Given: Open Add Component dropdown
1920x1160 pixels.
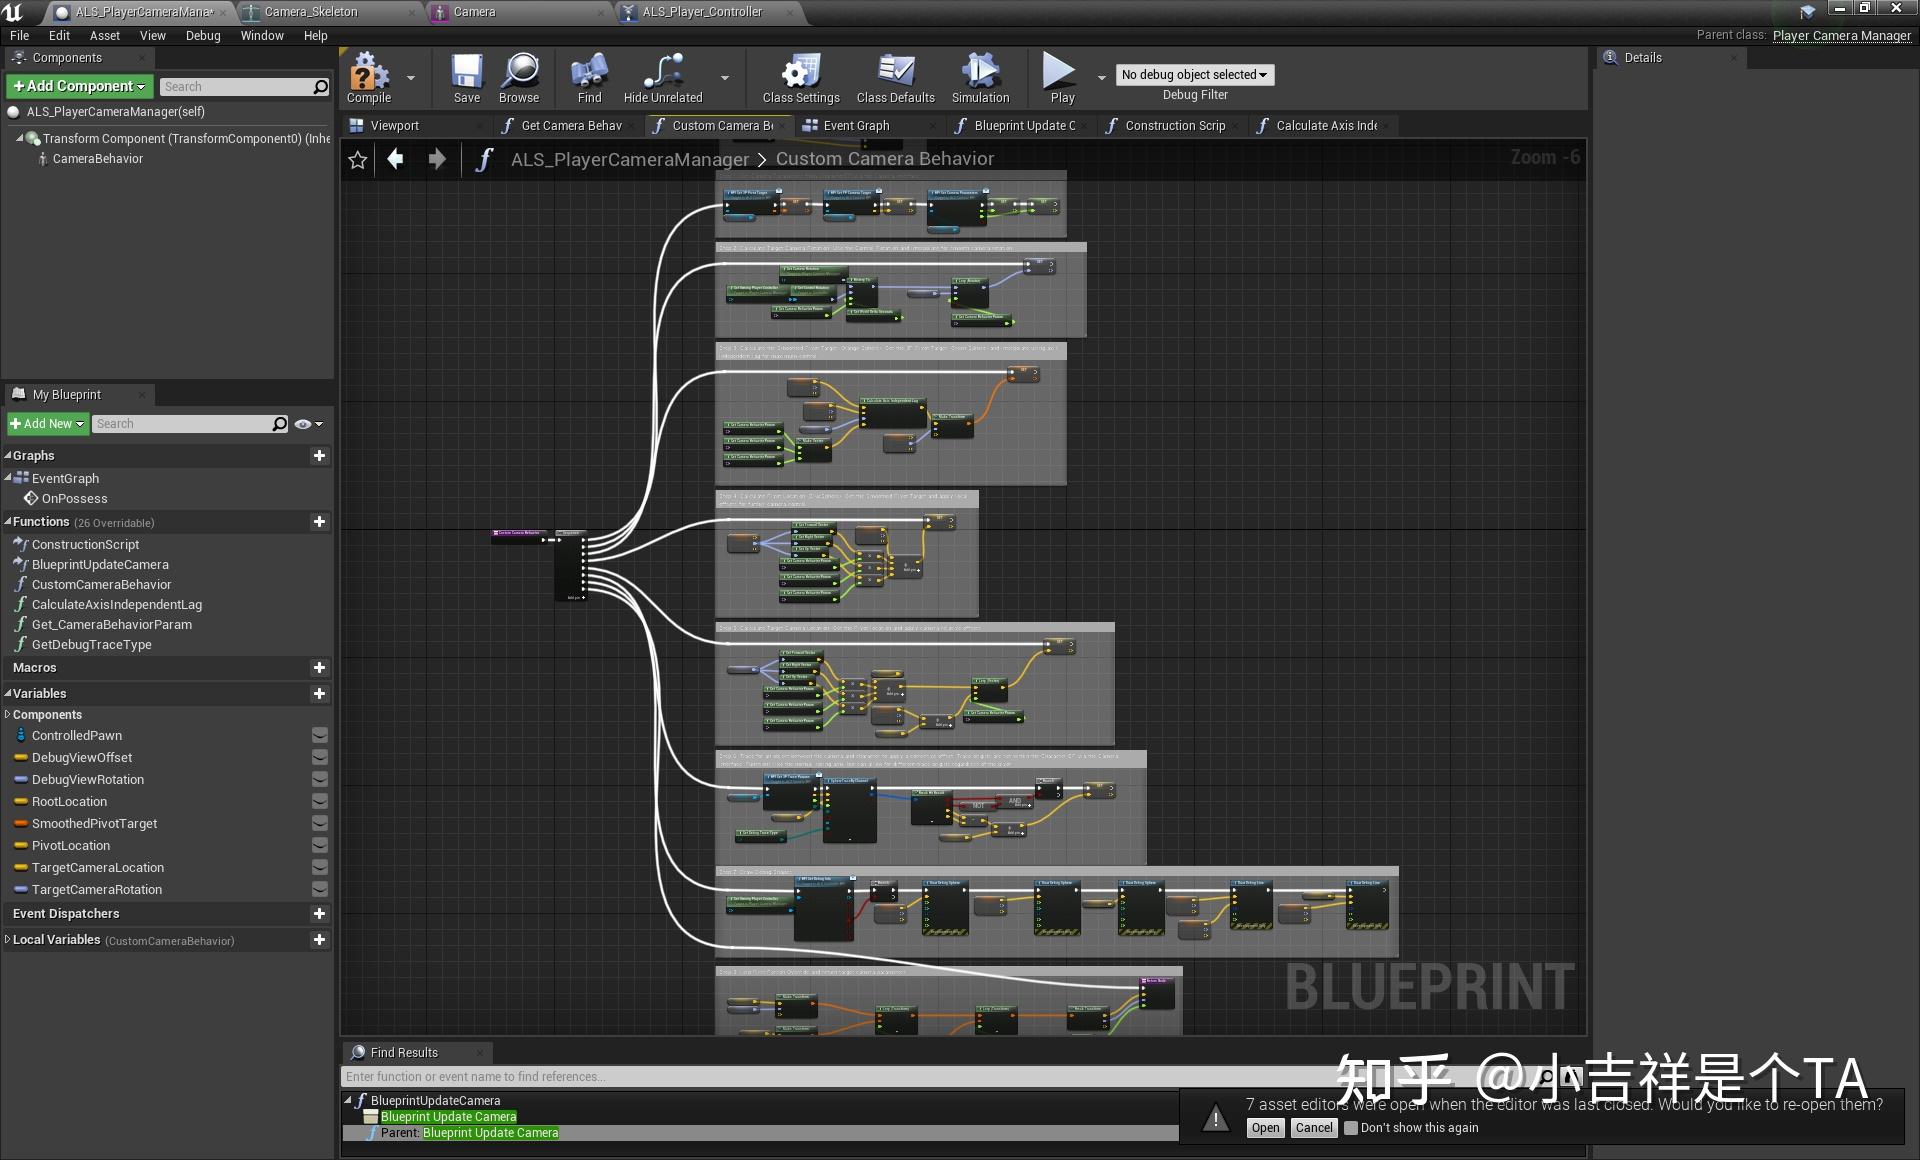Looking at the screenshot, I should (79, 87).
